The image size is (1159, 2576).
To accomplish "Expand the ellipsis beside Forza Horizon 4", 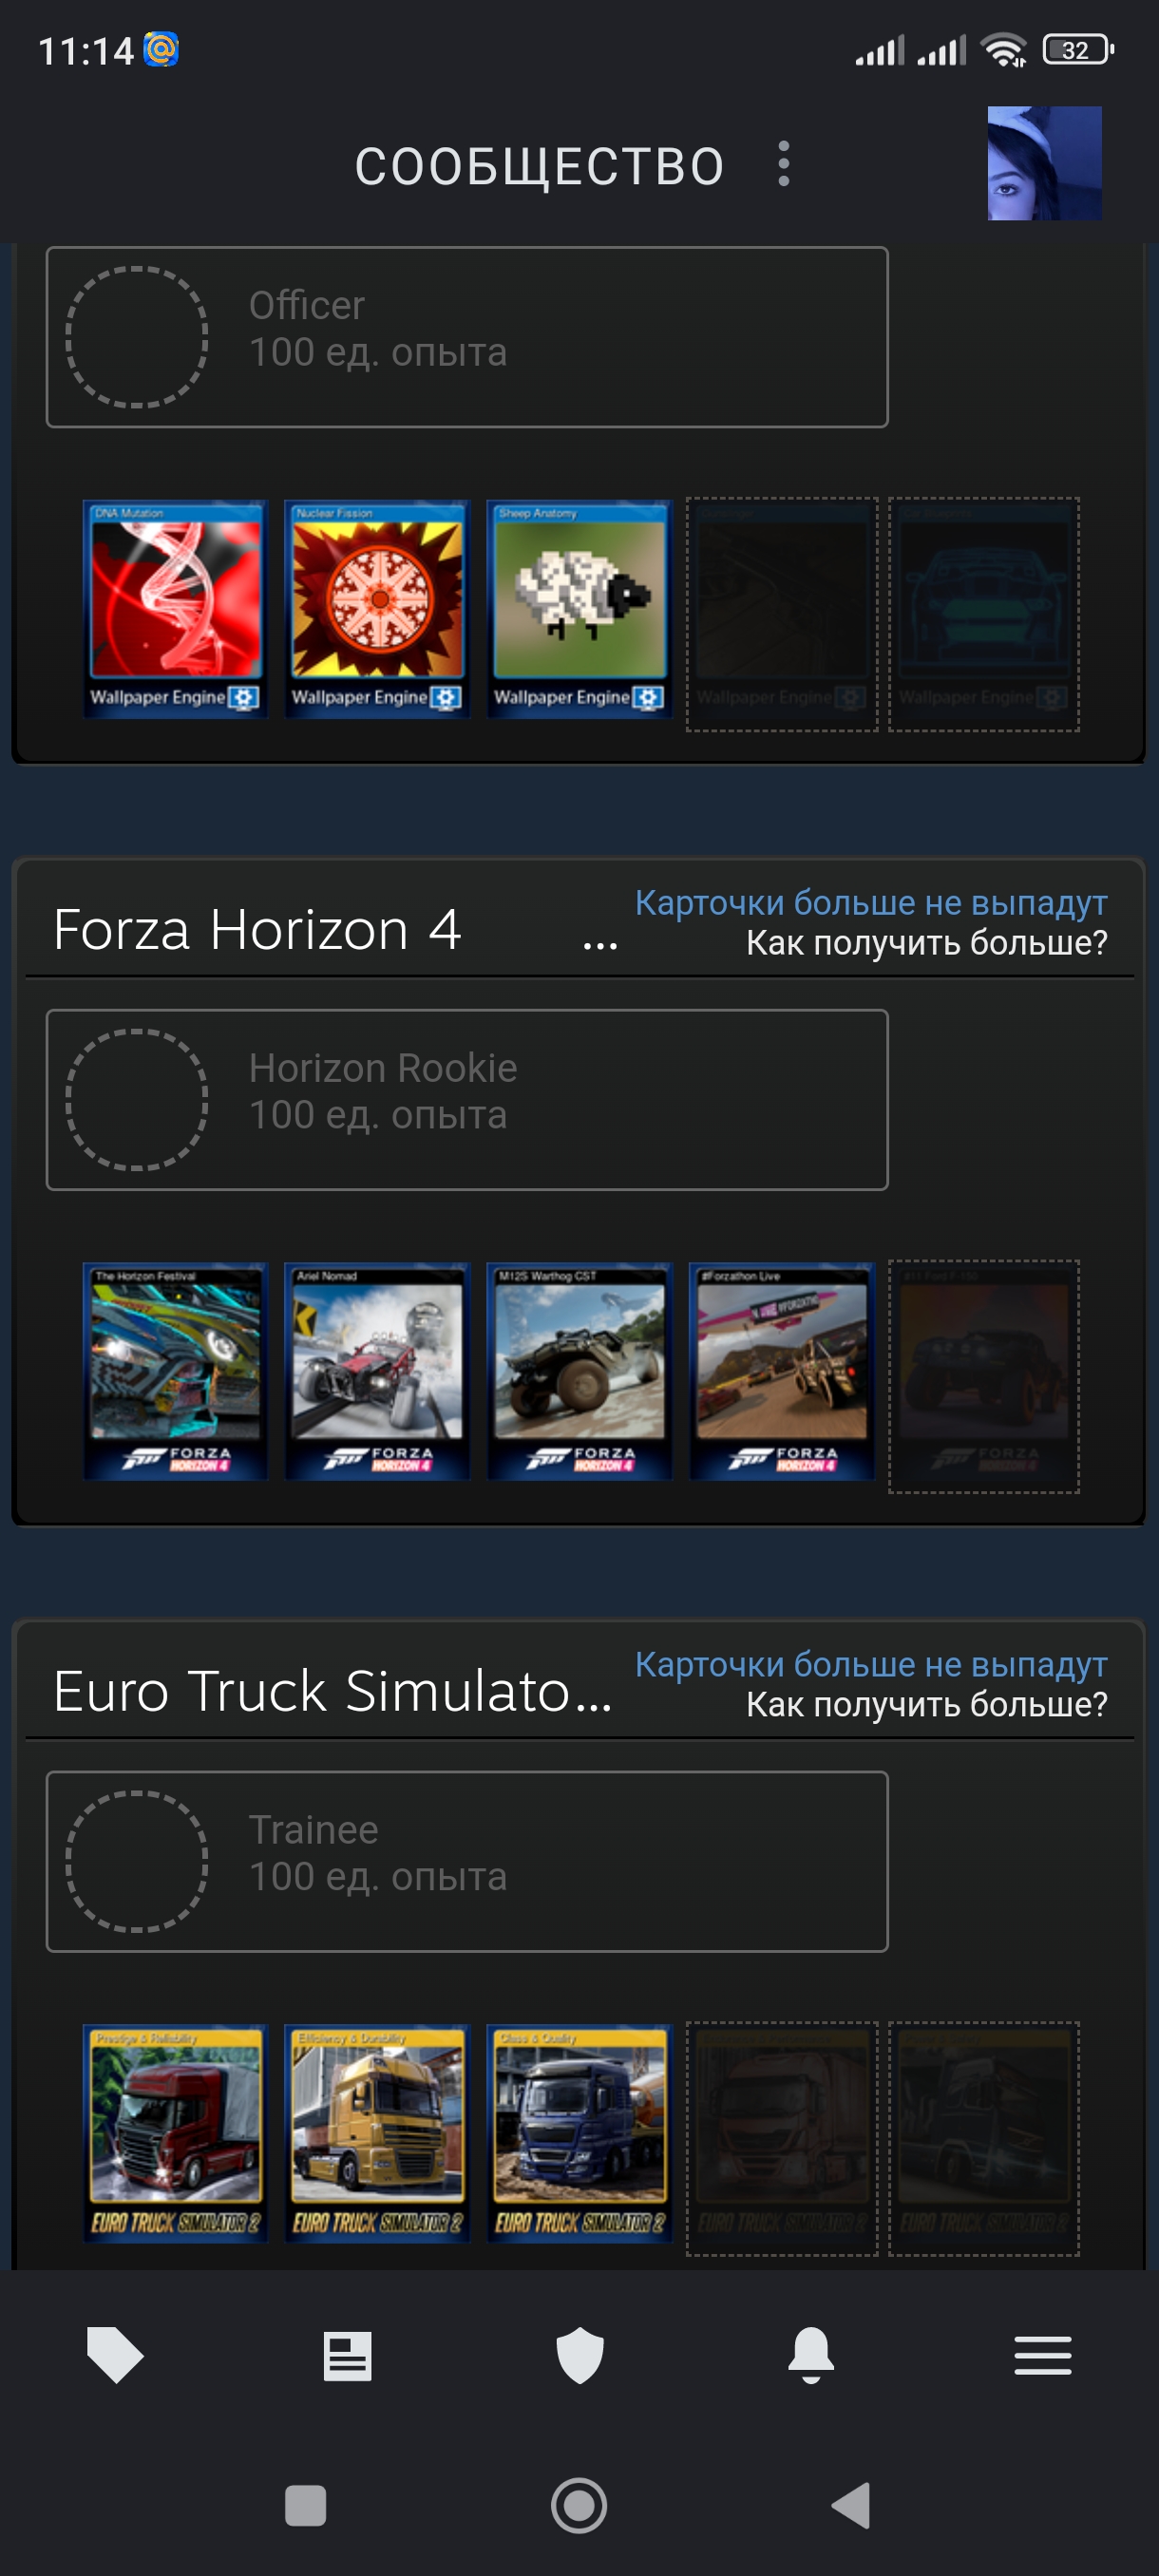I will point(600,942).
